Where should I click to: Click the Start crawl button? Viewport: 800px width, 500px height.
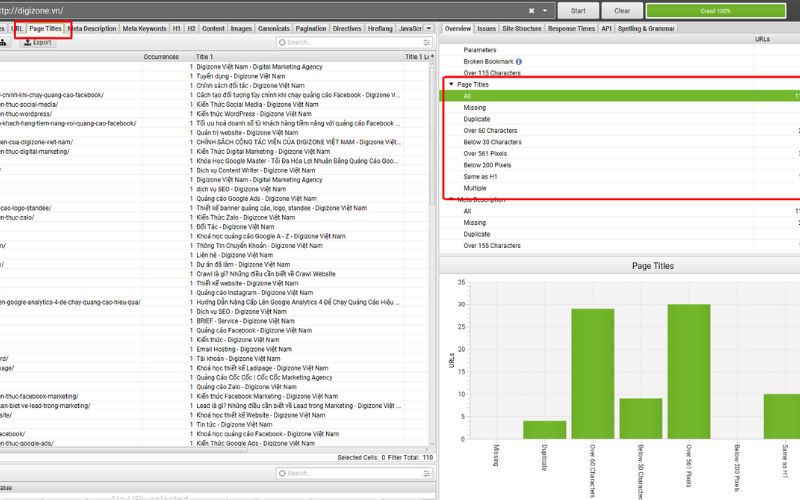click(x=578, y=11)
